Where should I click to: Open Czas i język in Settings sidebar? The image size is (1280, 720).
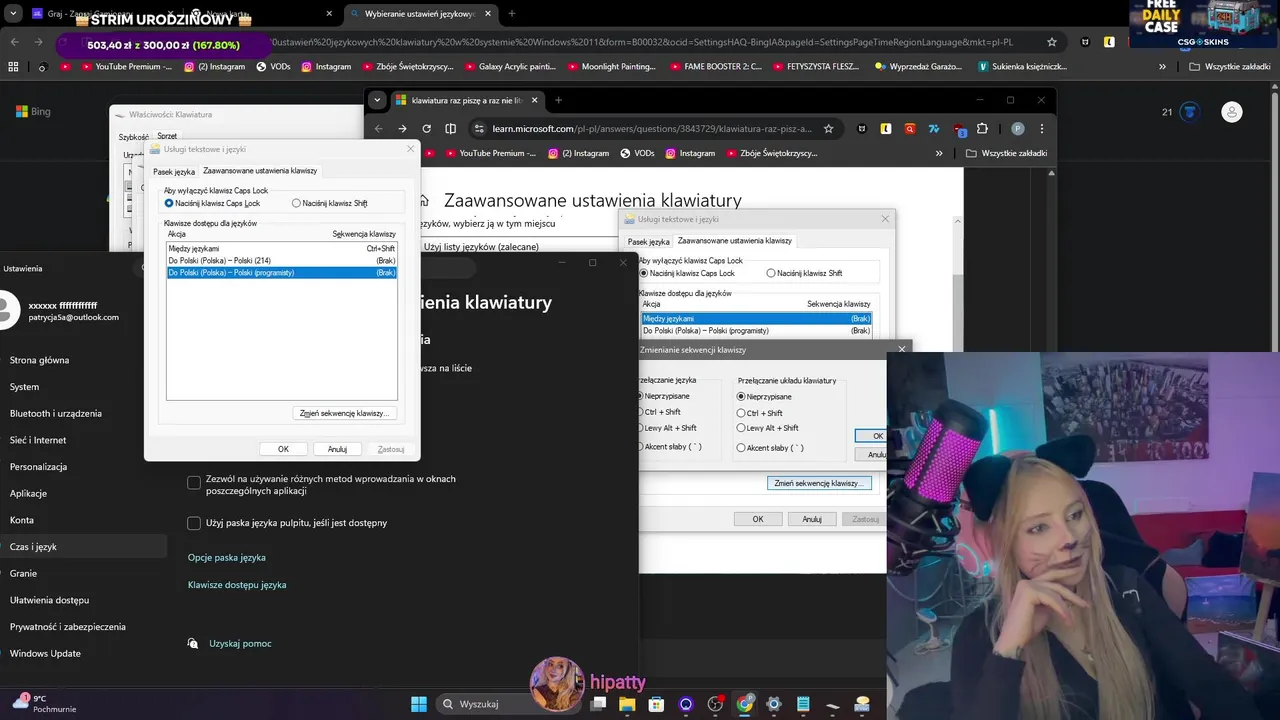(x=84, y=547)
